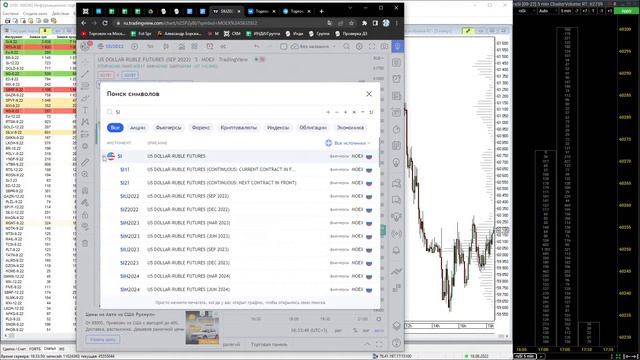Image resolution: width=640 pixels, height=360 pixels.
Task: Select the trend line drawing tool
Action: (85, 74)
